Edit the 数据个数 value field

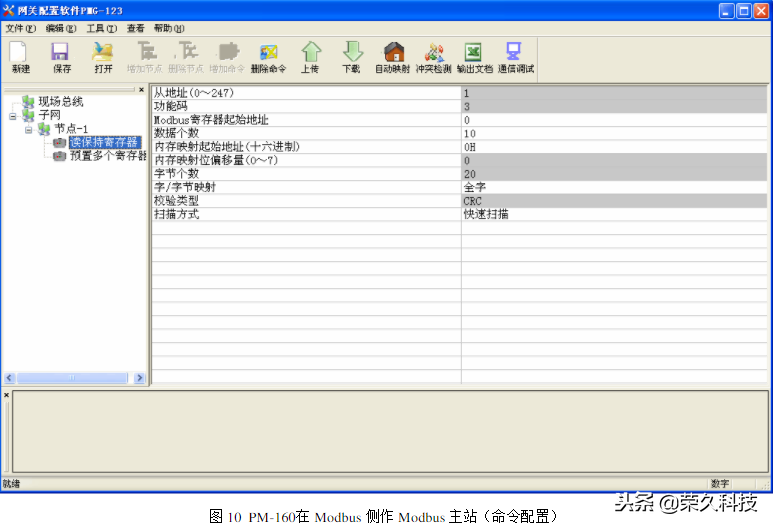click(x=612, y=133)
